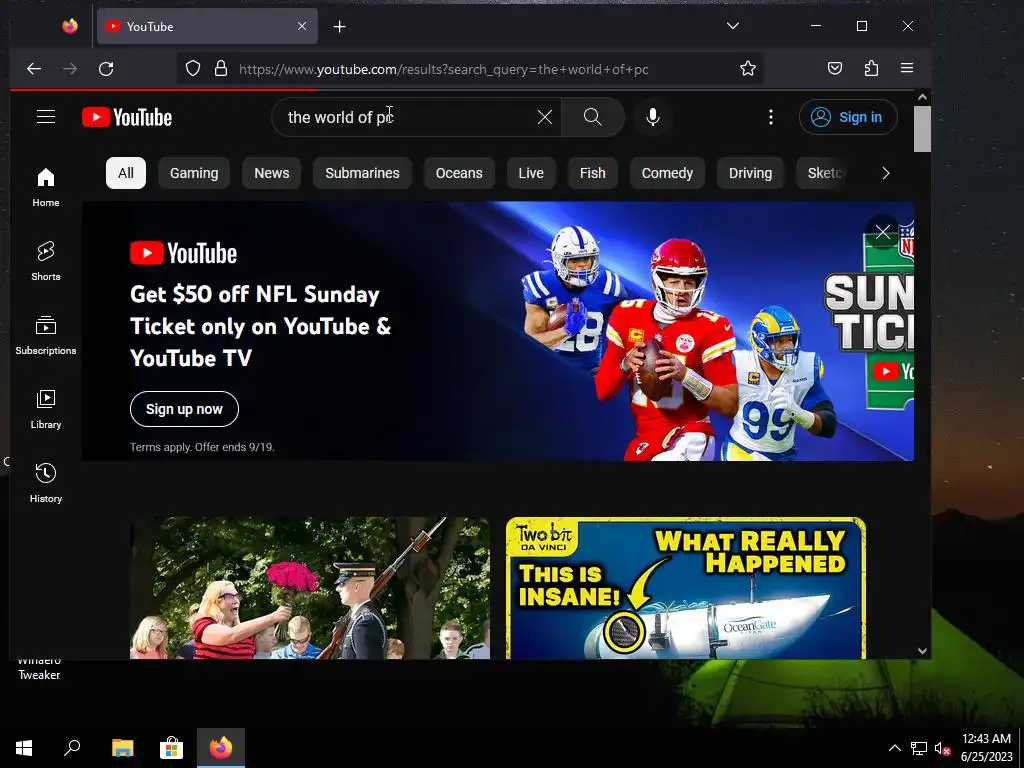Open the taskbar clock and date

pyautogui.click(x=986, y=748)
